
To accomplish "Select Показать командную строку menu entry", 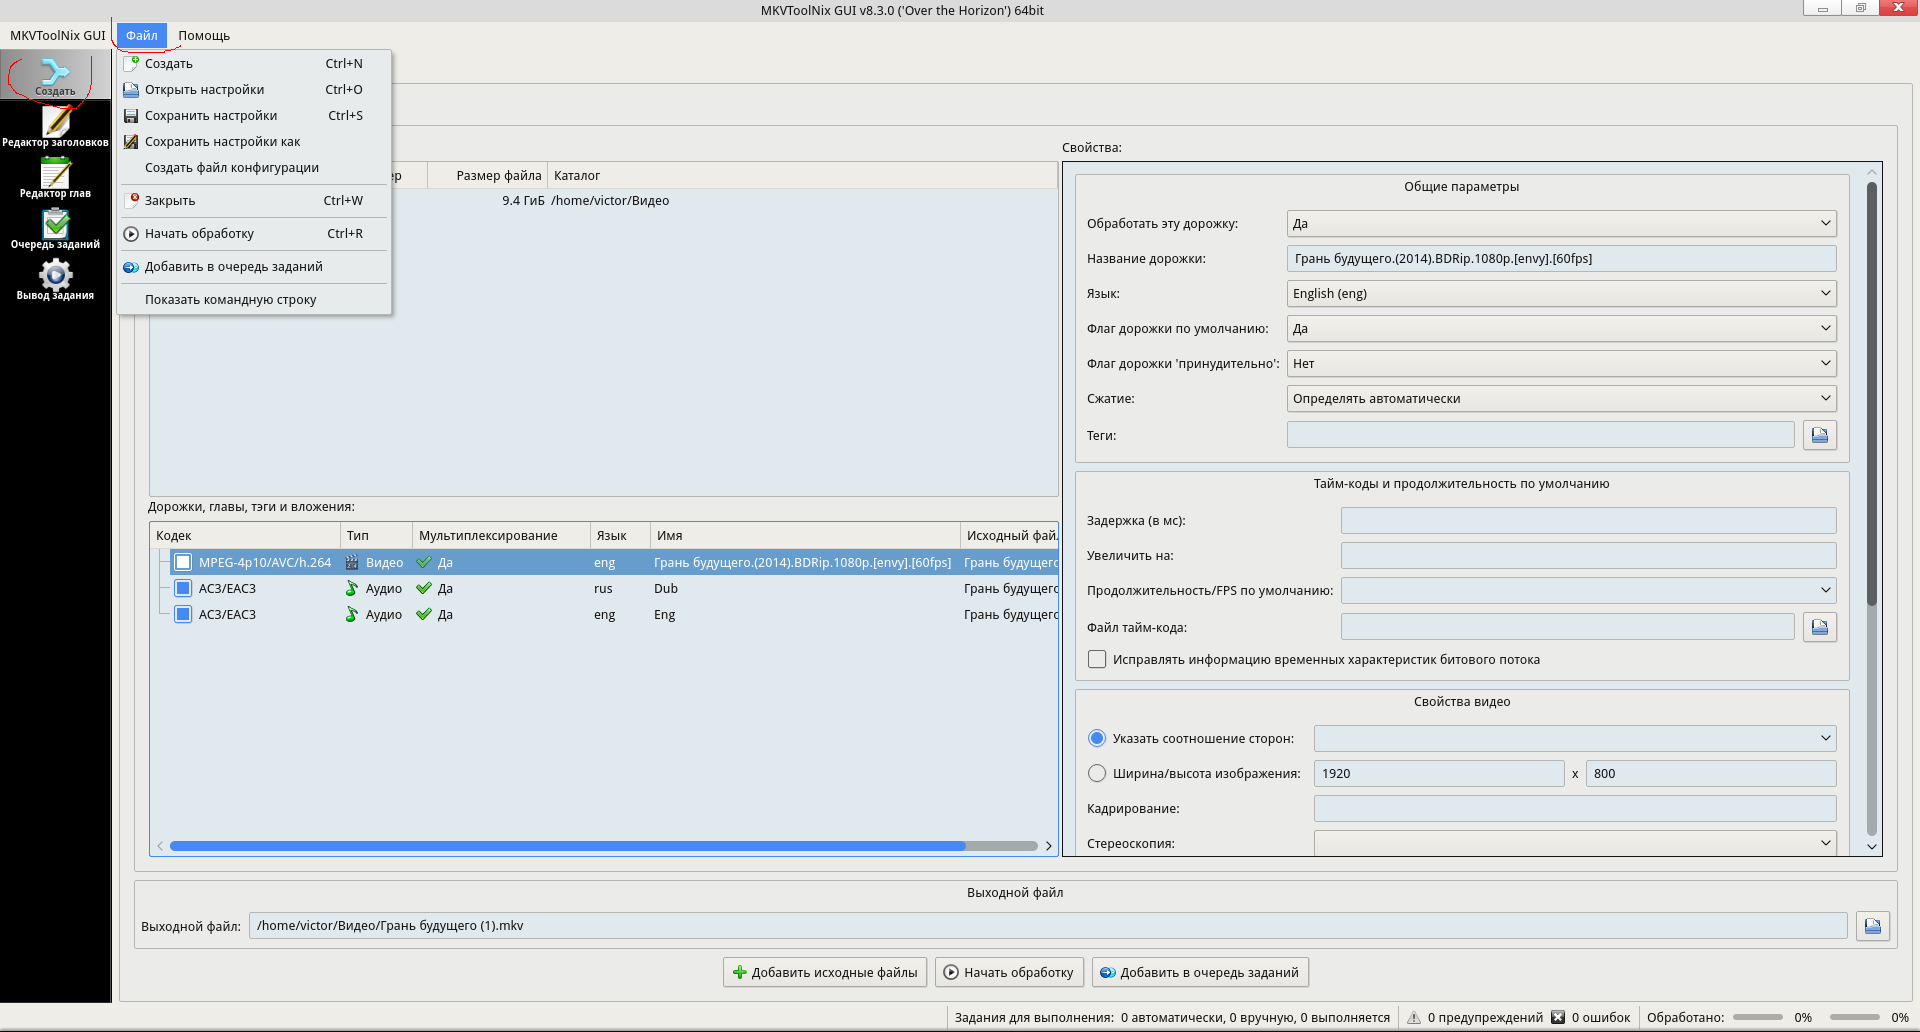I will [x=230, y=300].
